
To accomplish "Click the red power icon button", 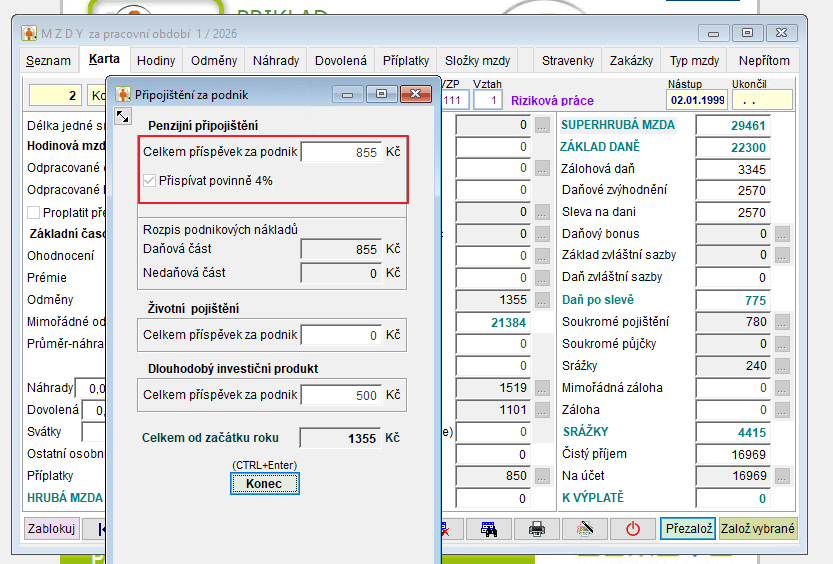I will tap(632, 529).
